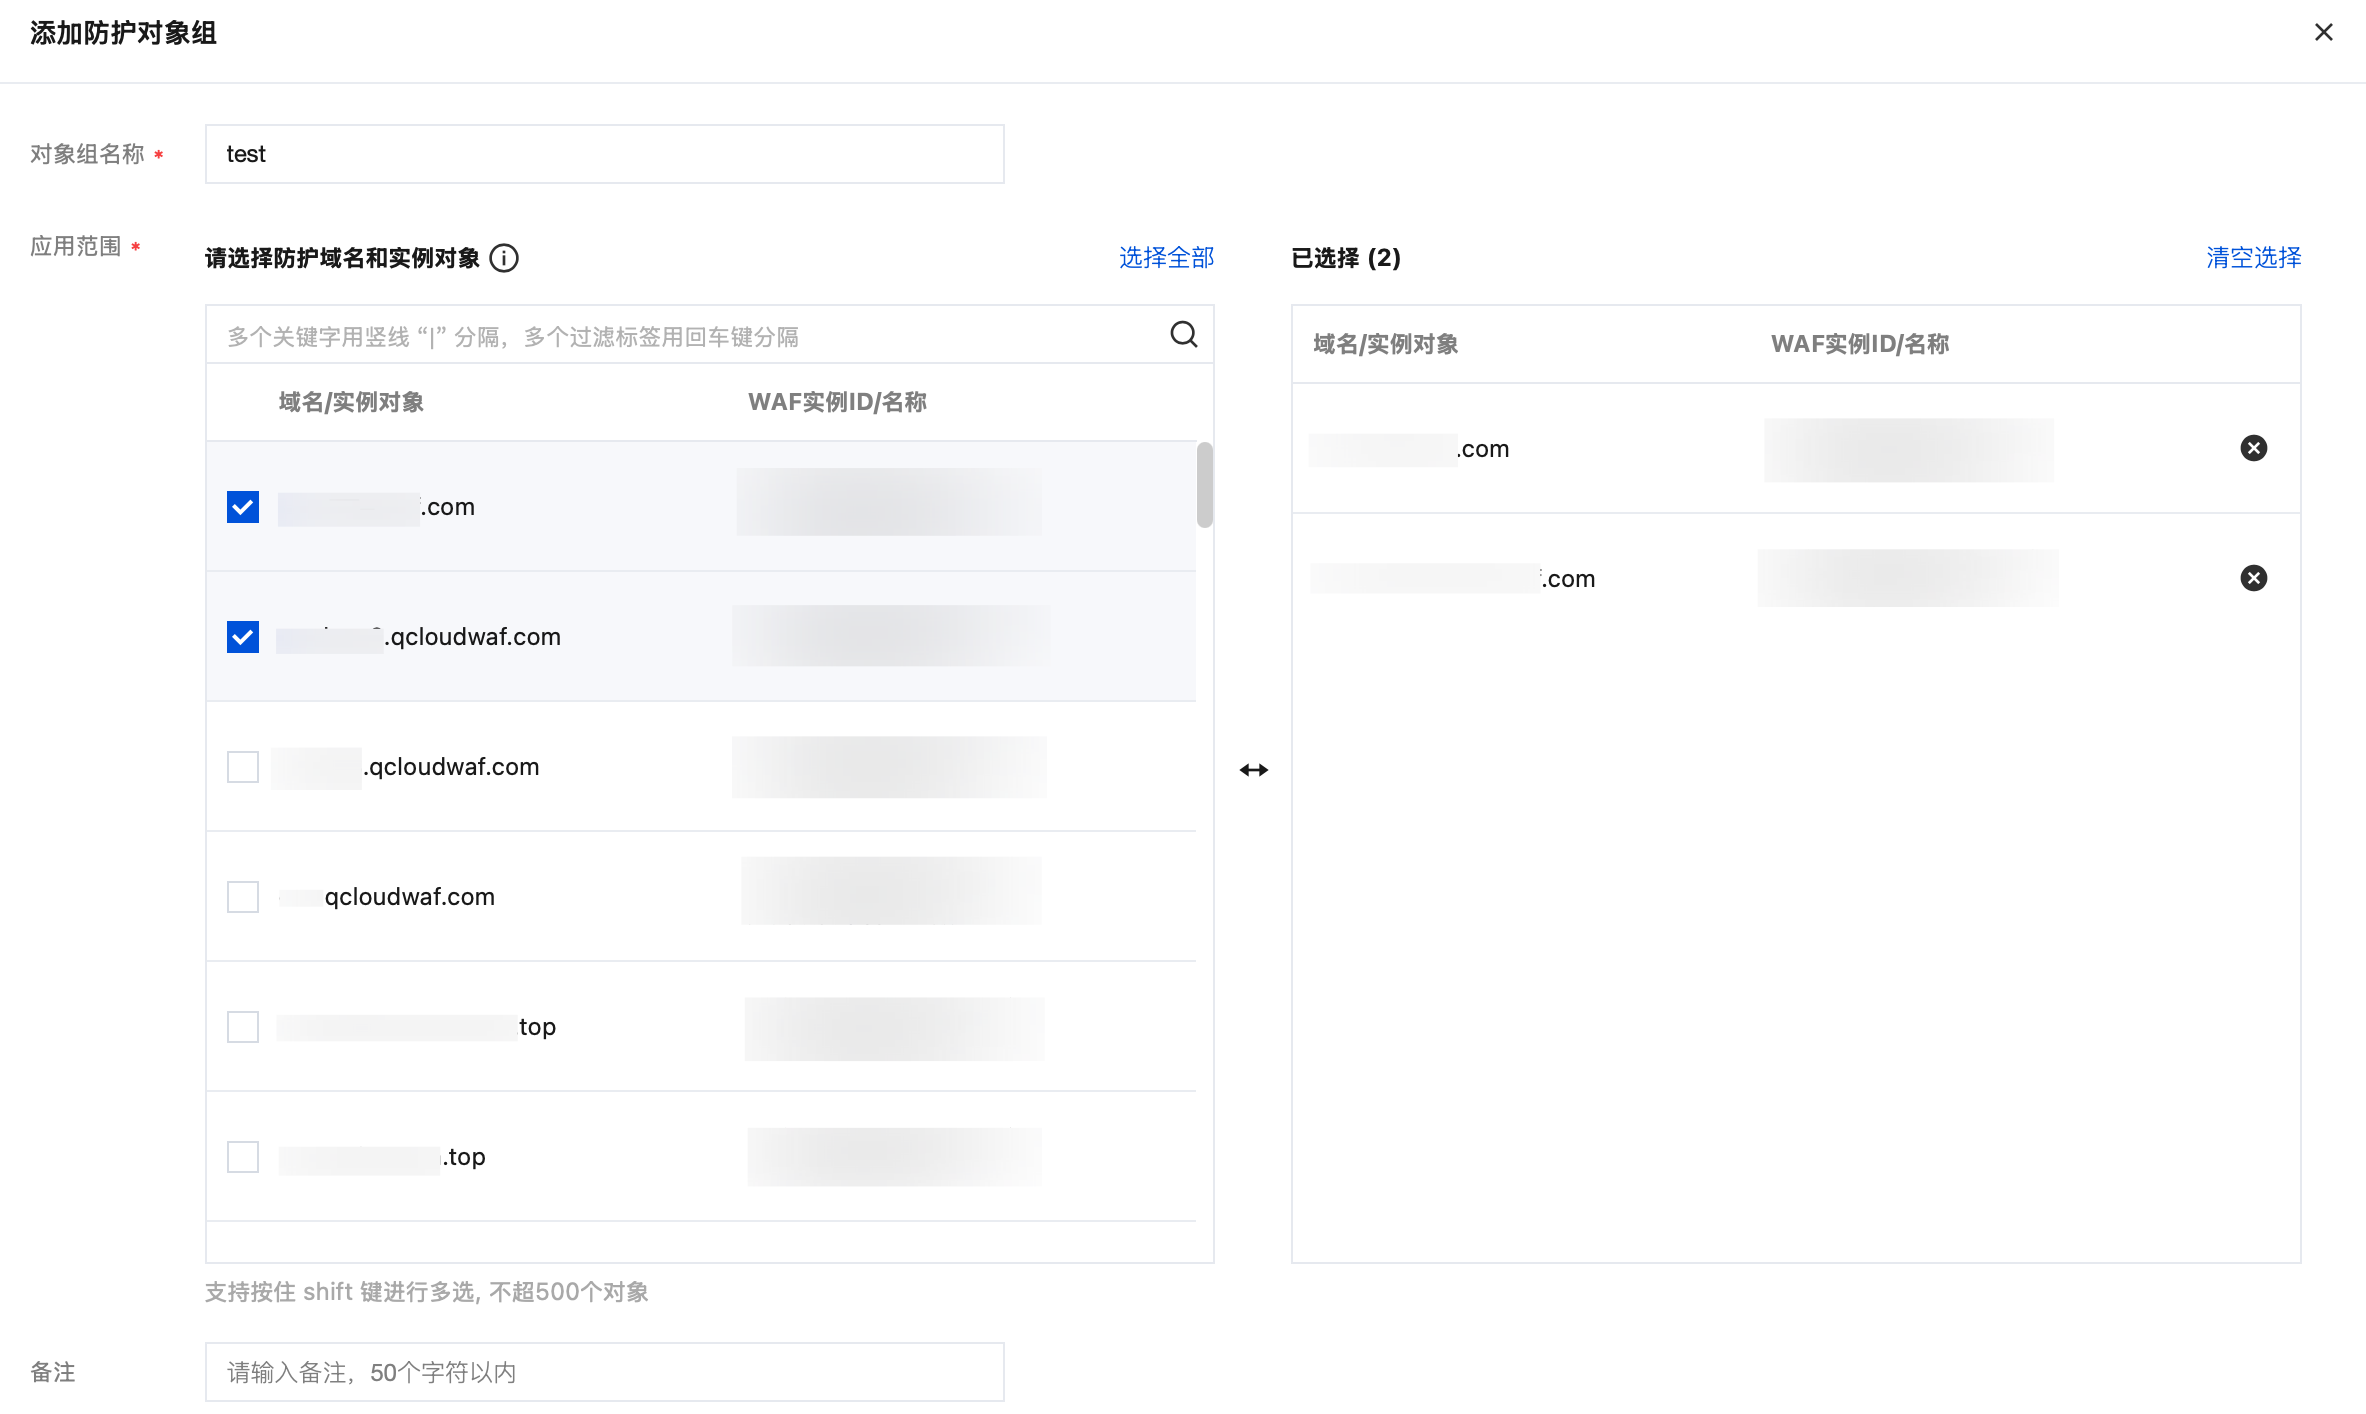
Task: Click the info icon beside 请选择防护域名和实例对象
Action: point(504,258)
